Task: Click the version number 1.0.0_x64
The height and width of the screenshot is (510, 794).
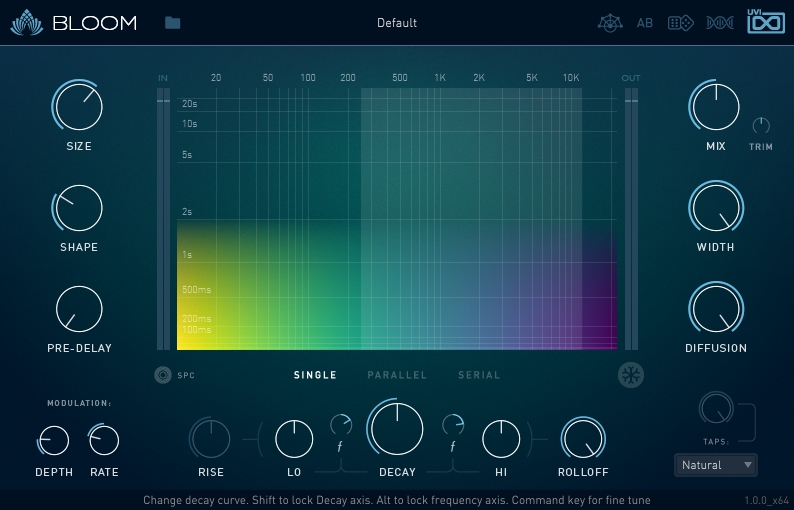Action: [766, 500]
